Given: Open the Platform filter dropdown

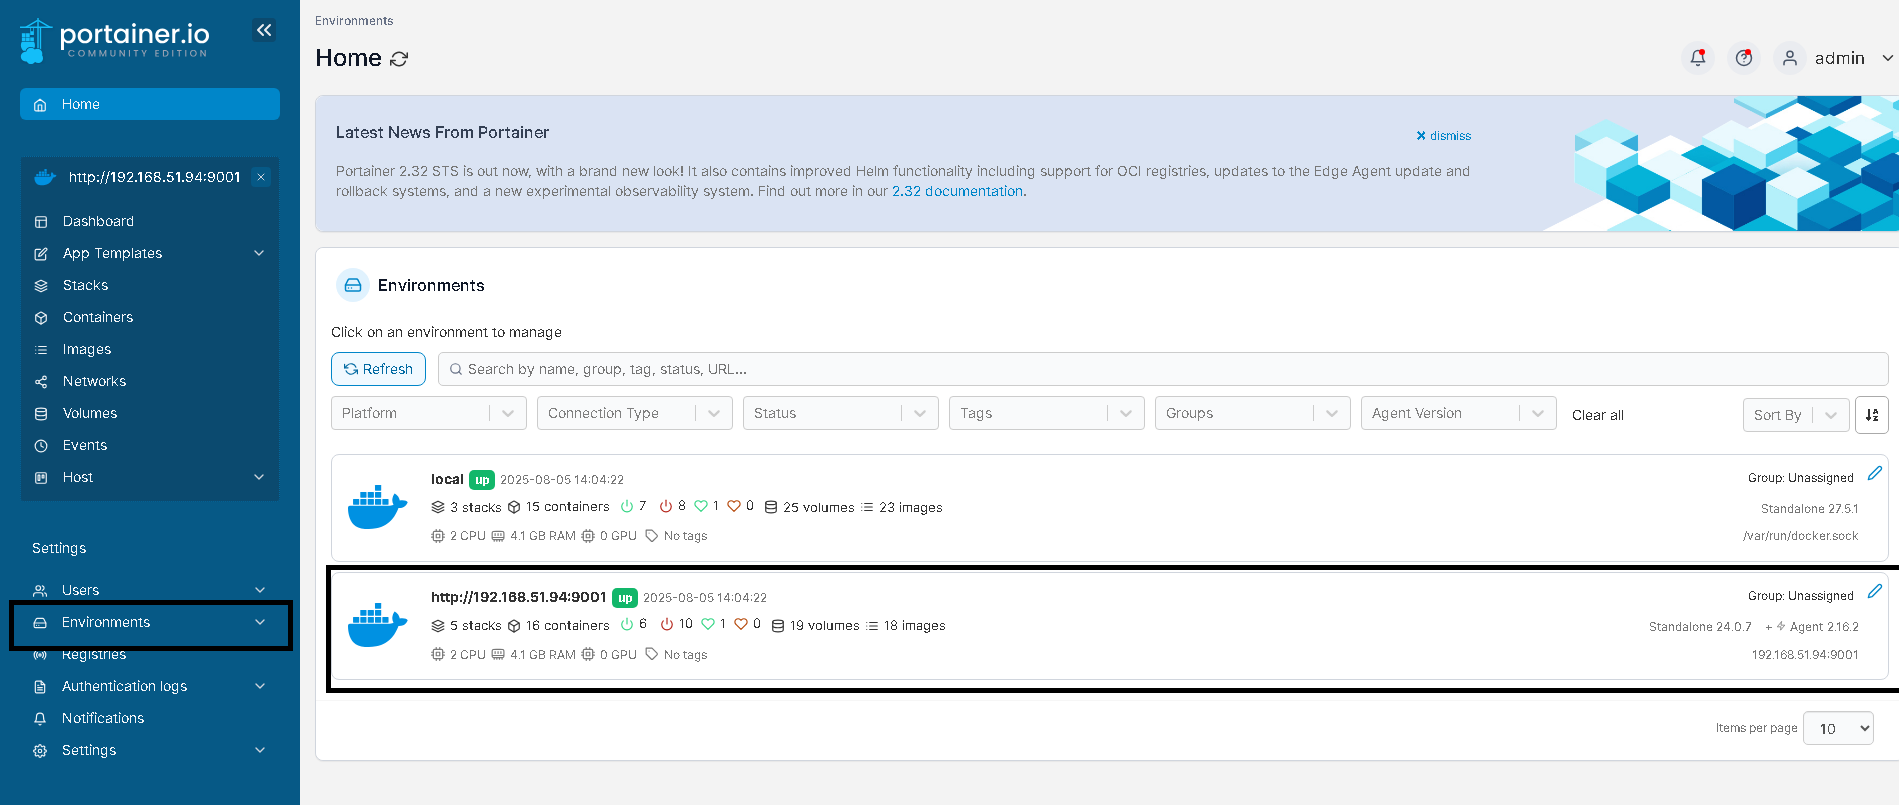Looking at the screenshot, I should (x=428, y=413).
